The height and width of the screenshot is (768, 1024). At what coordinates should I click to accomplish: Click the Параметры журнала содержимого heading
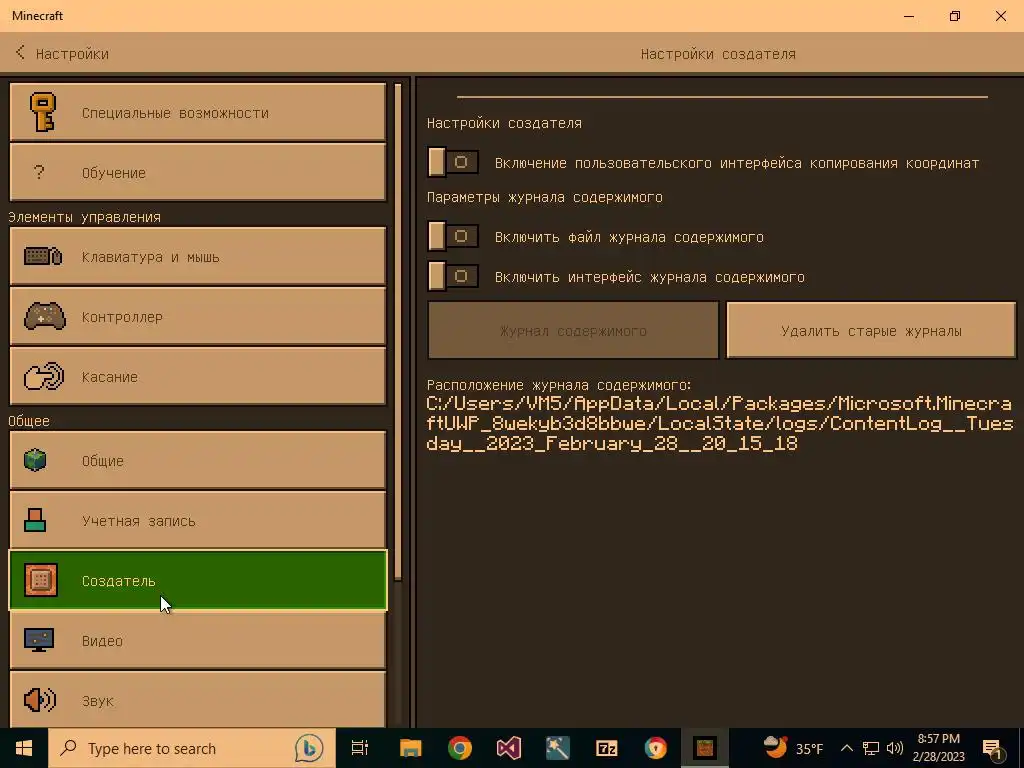(545, 197)
